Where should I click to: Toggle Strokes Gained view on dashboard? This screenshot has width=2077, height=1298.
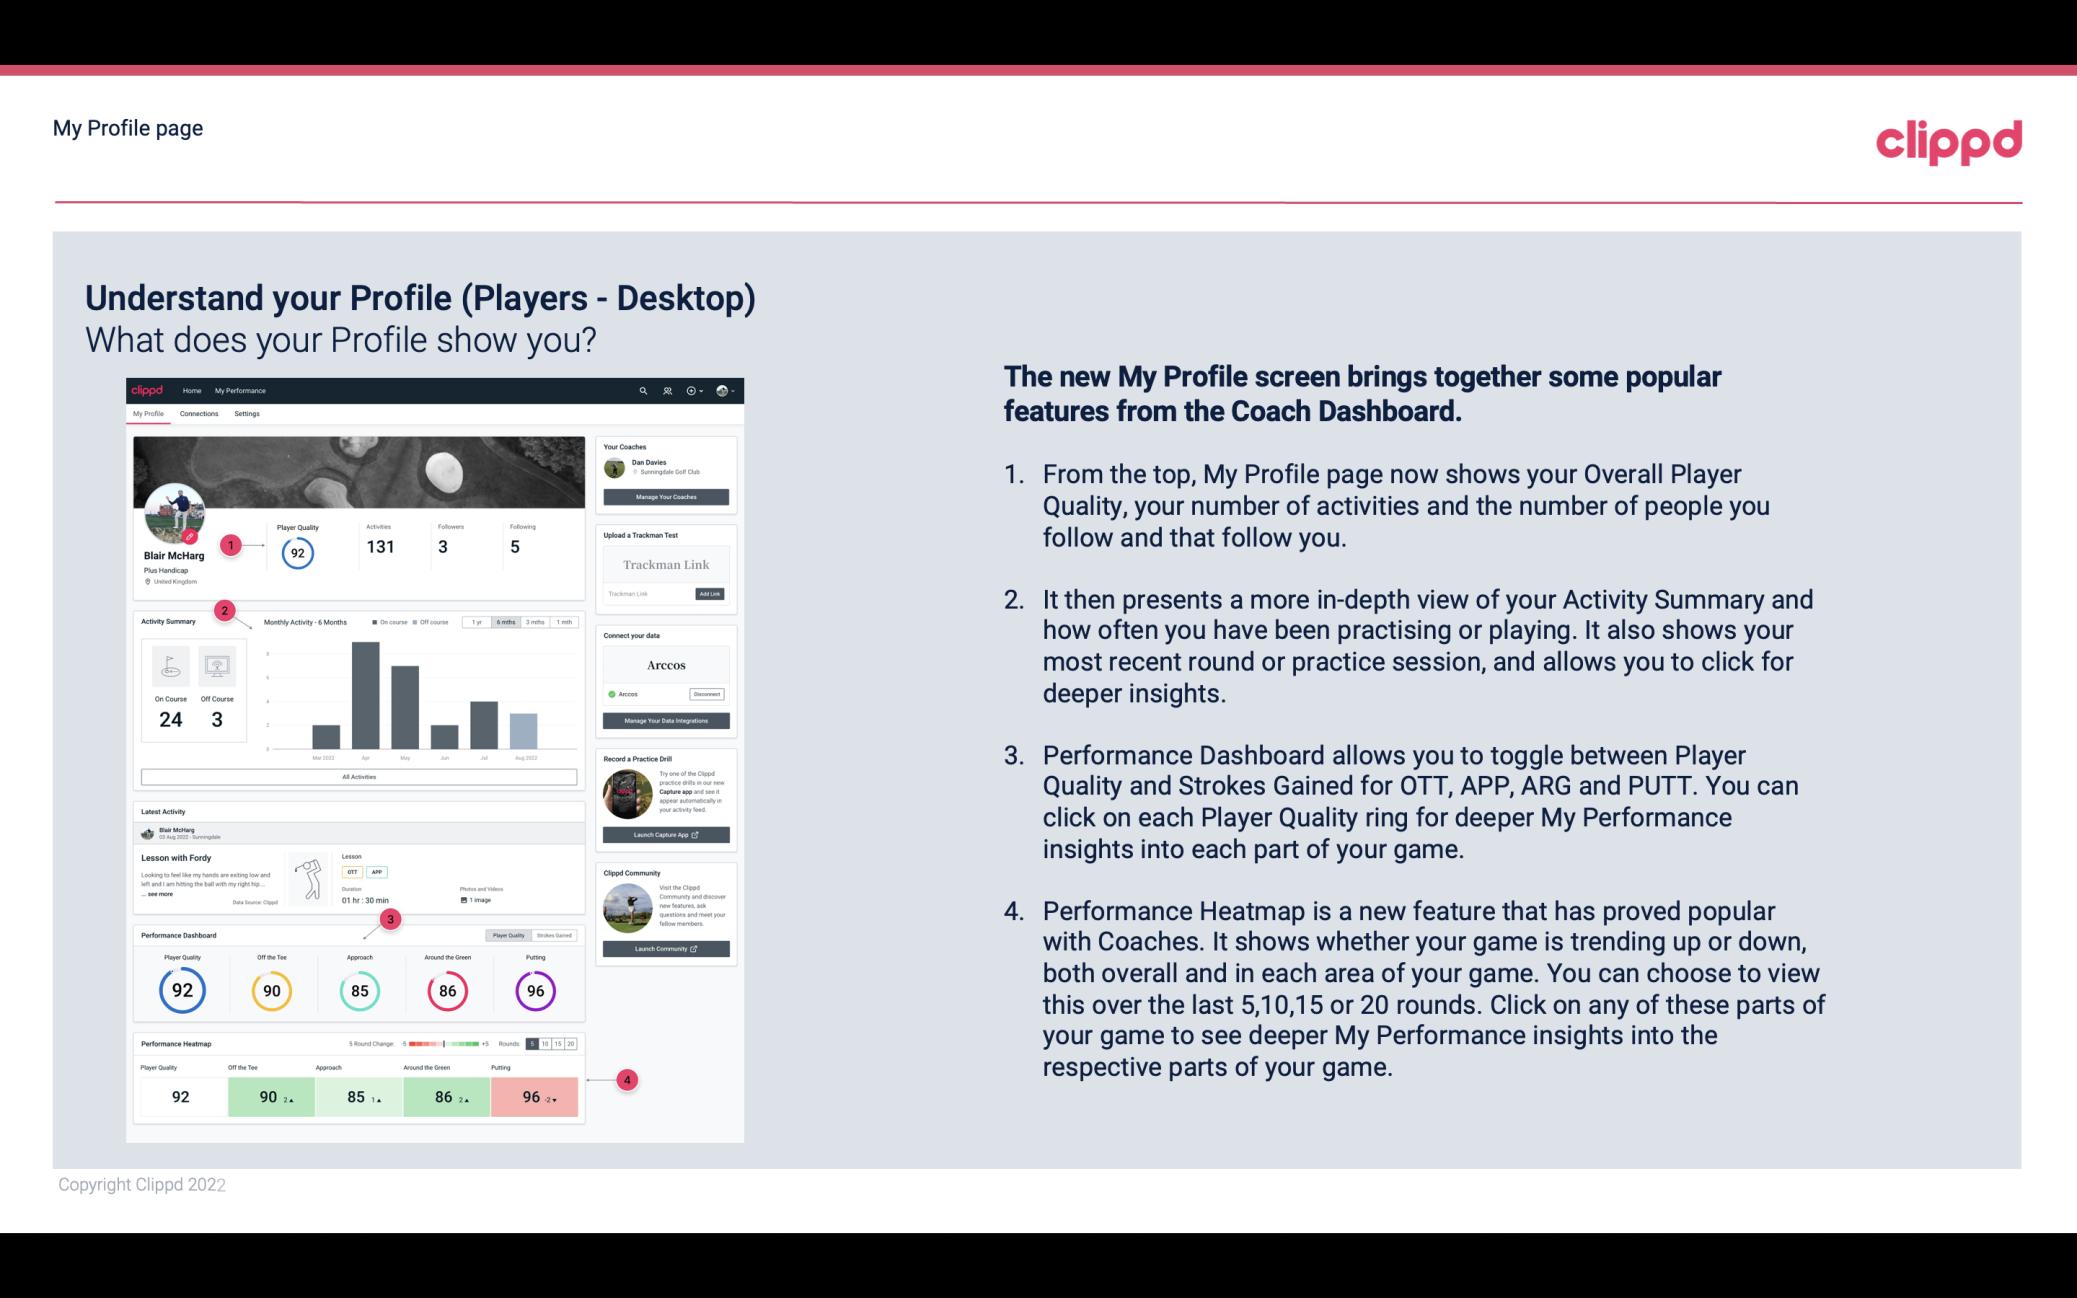click(558, 935)
